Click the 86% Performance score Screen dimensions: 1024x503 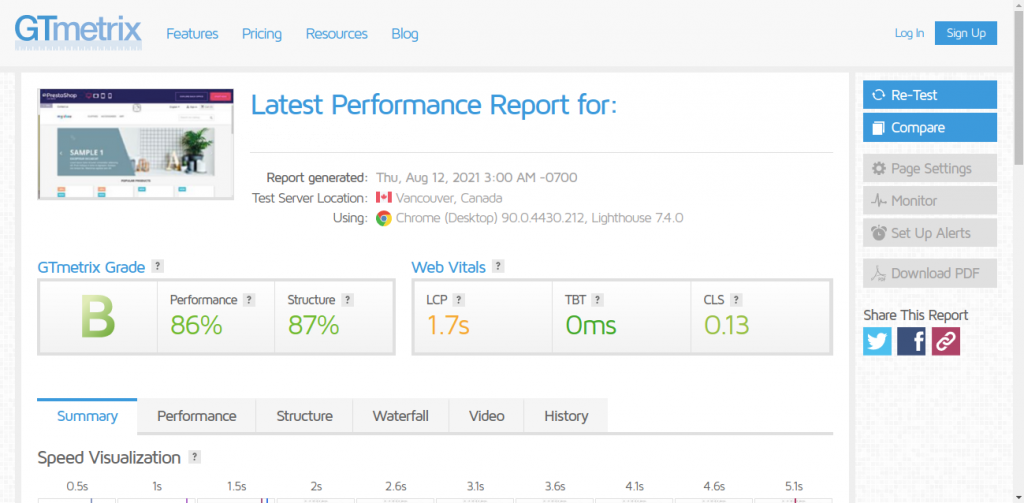197,325
